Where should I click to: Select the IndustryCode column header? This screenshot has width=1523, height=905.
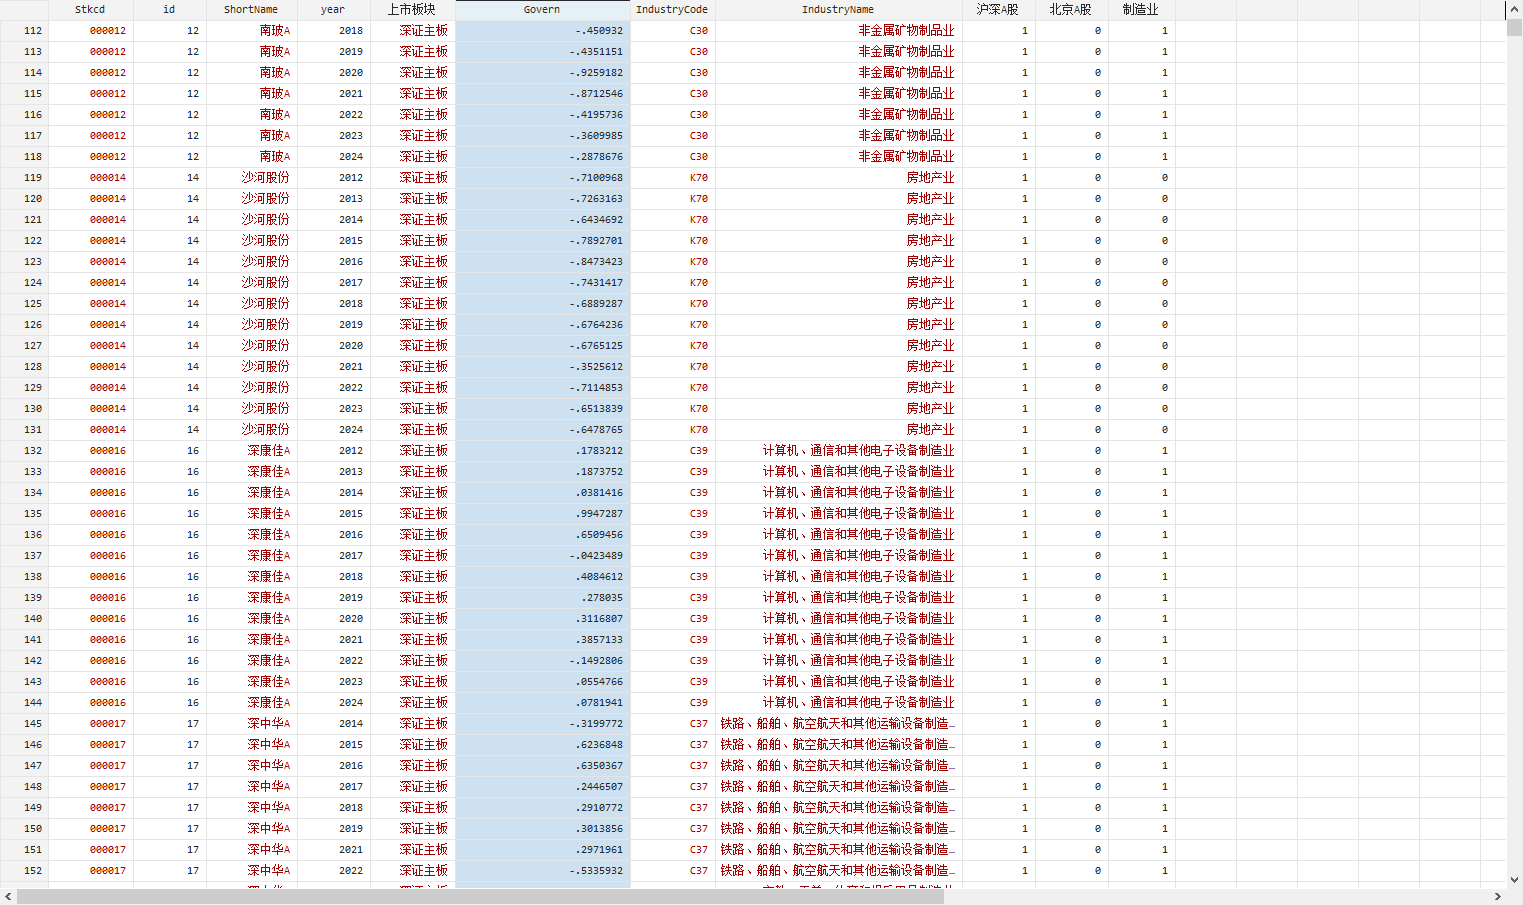(672, 10)
